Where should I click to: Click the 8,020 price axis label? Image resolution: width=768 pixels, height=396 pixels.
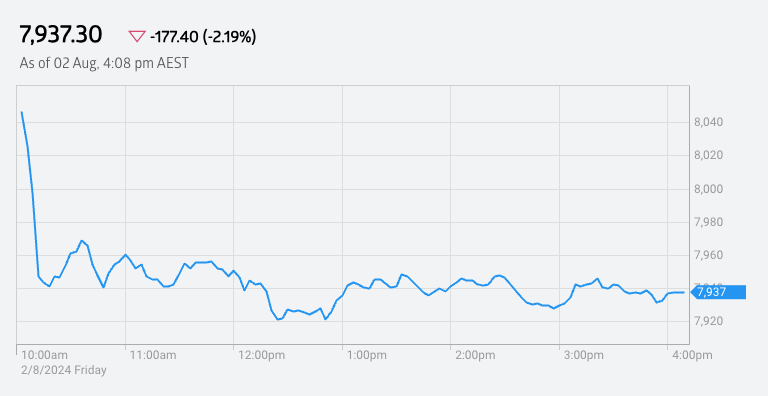[x=709, y=155]
